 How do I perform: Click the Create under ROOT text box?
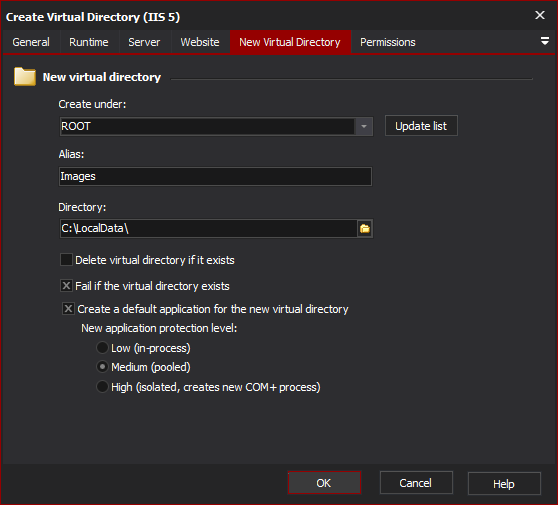click(x=207, y=126)
